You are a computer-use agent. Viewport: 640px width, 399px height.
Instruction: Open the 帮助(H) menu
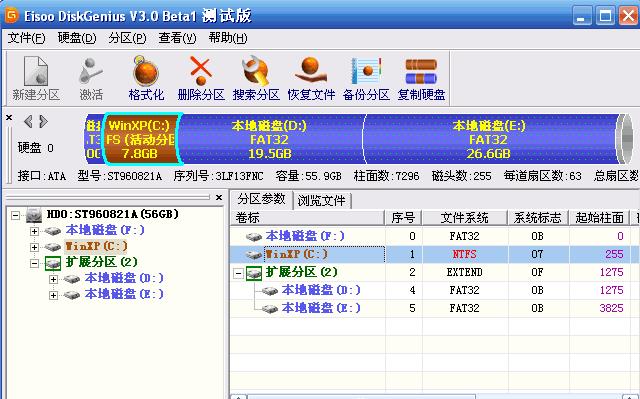228,38
